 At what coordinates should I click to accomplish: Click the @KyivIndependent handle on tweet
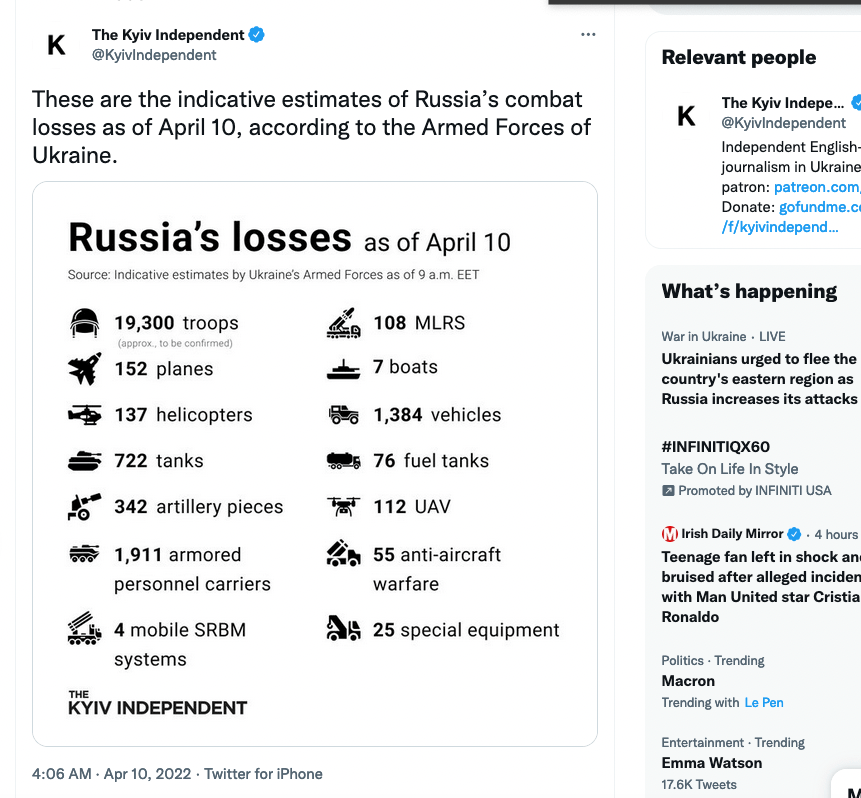click(x=154, y=55)
